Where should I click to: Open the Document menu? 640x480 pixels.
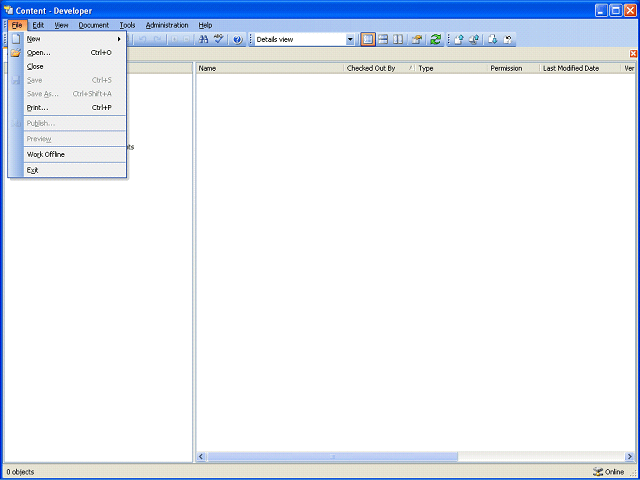tap(94, 25)
